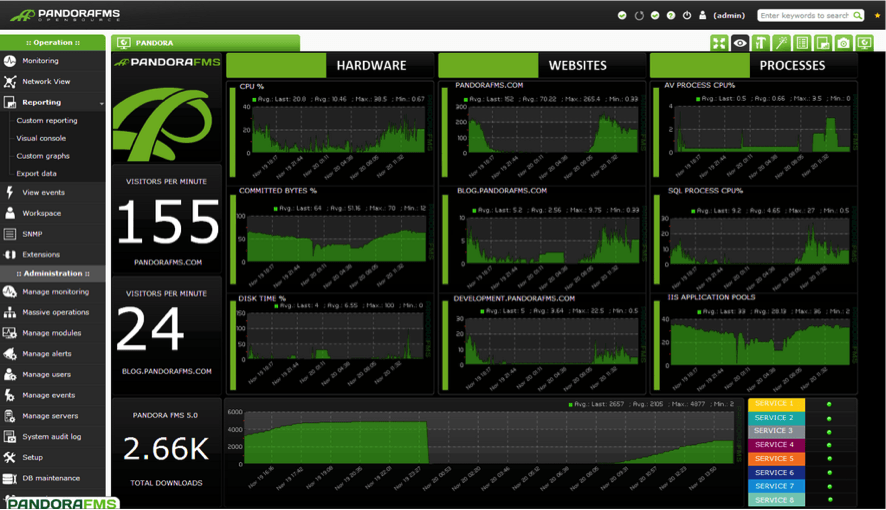The image size is (886, 510).
Task: Toggle the eye view mode tab
Action: (740, 43)
